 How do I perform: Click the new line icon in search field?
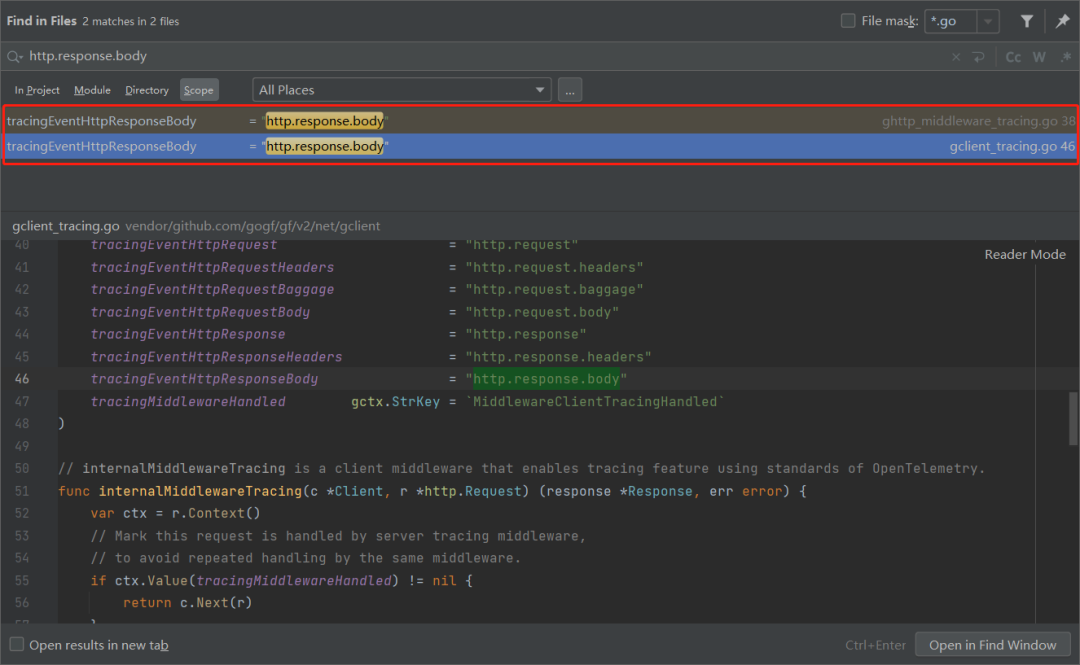(x=979, y=57)
